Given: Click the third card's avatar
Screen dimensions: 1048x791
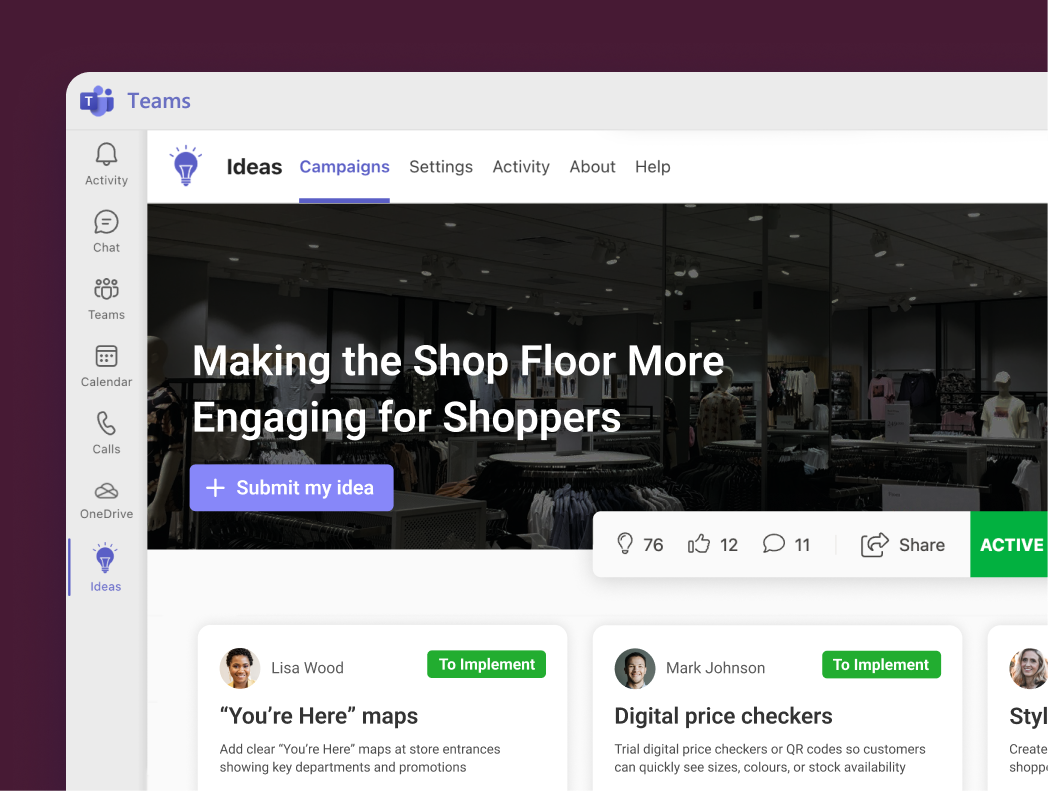Looking at the screenshot, I should pyautogui.click(x=1028, y=668).
